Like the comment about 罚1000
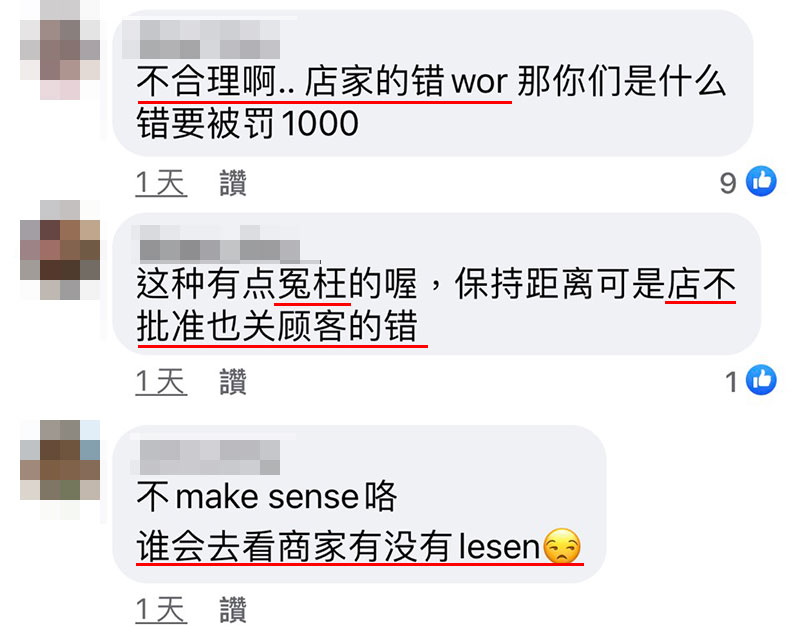This screenshot has height=630, width=800. (x=233, y=183)
